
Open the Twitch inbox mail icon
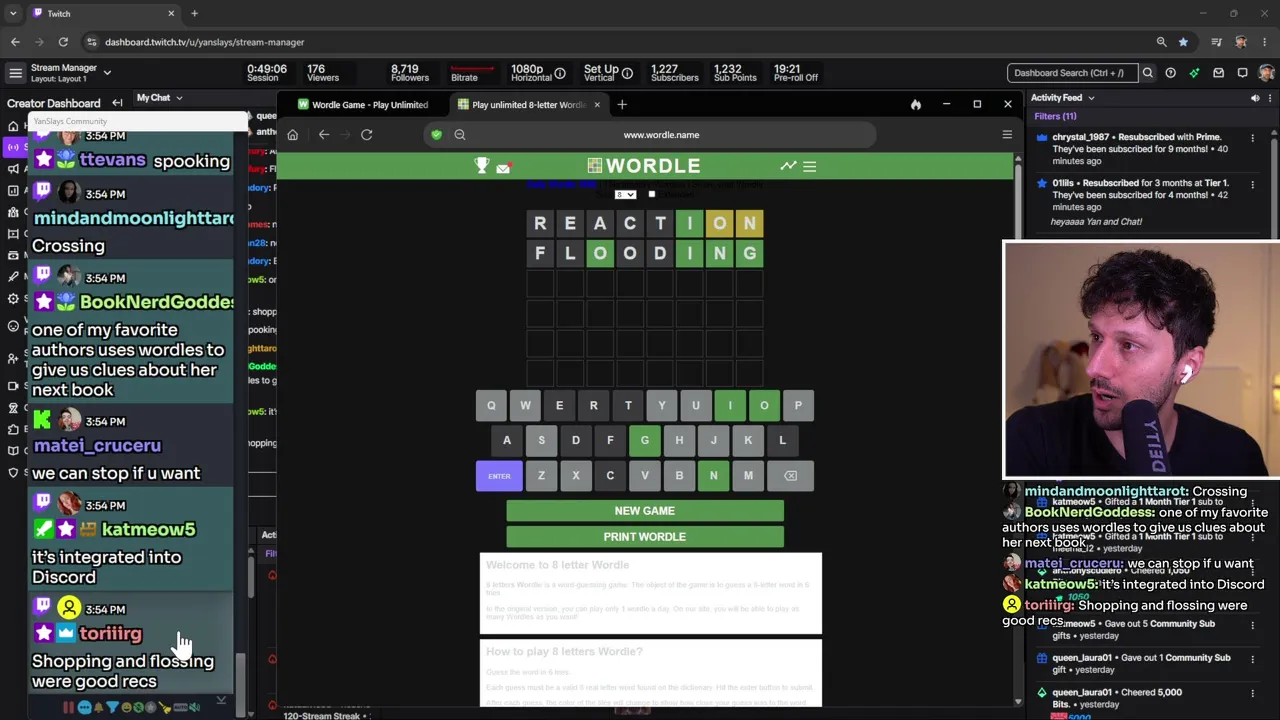coord(1218,73)
